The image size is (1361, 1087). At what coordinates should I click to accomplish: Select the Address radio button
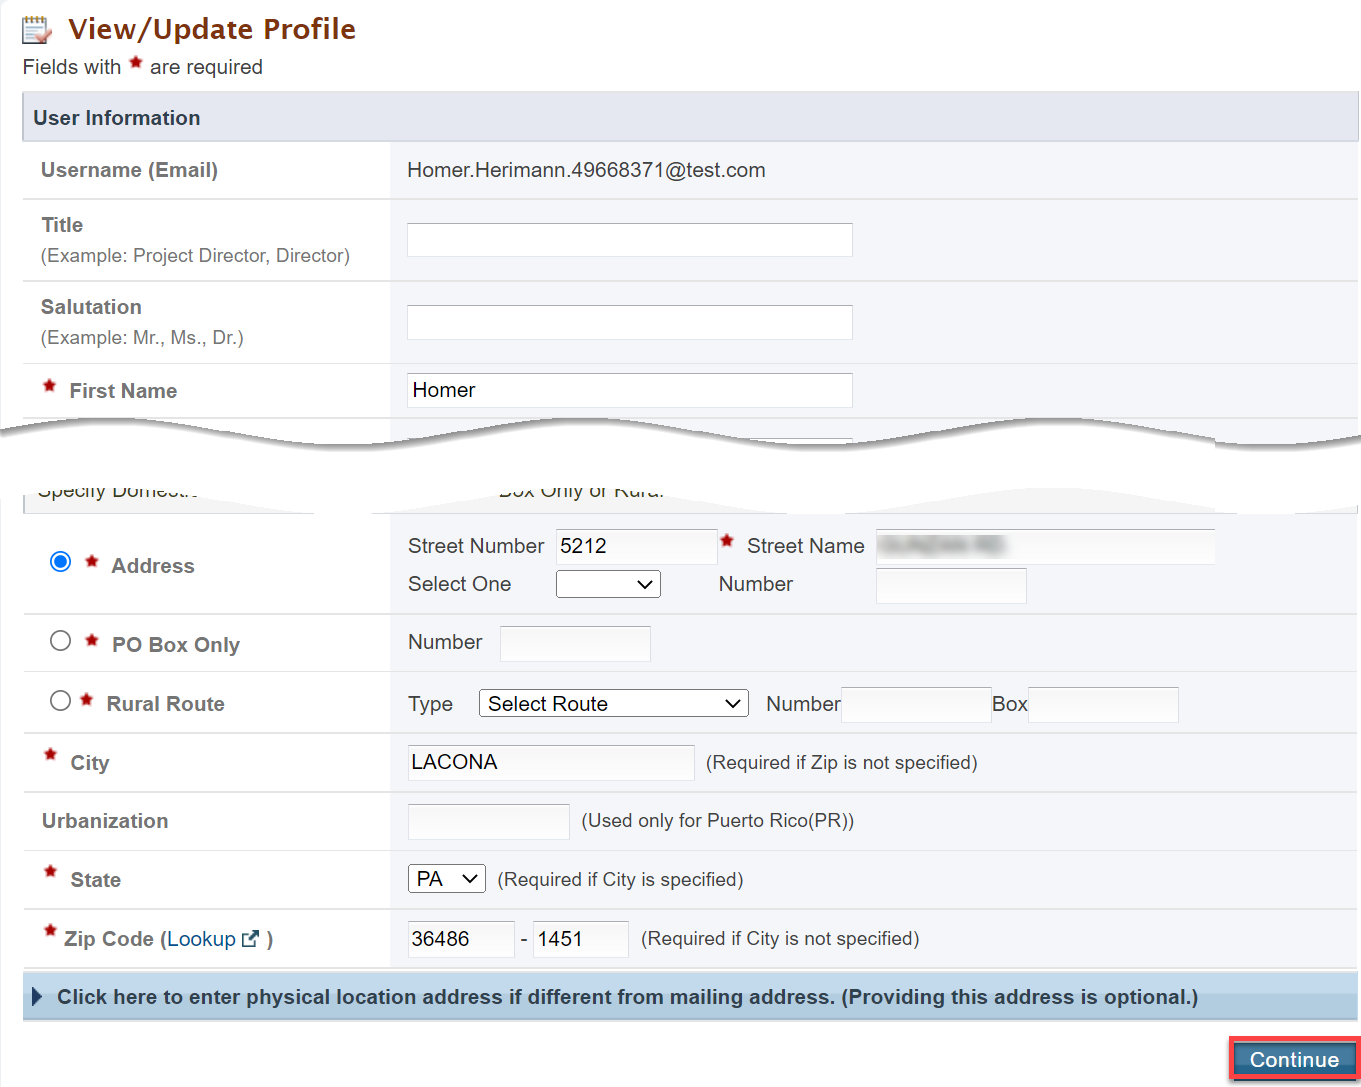[x=61, y=562]
